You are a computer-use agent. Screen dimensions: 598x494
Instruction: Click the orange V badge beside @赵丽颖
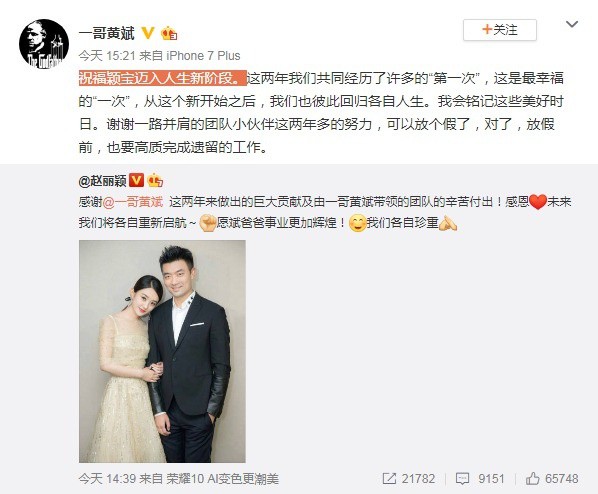[x=137, y=180]
